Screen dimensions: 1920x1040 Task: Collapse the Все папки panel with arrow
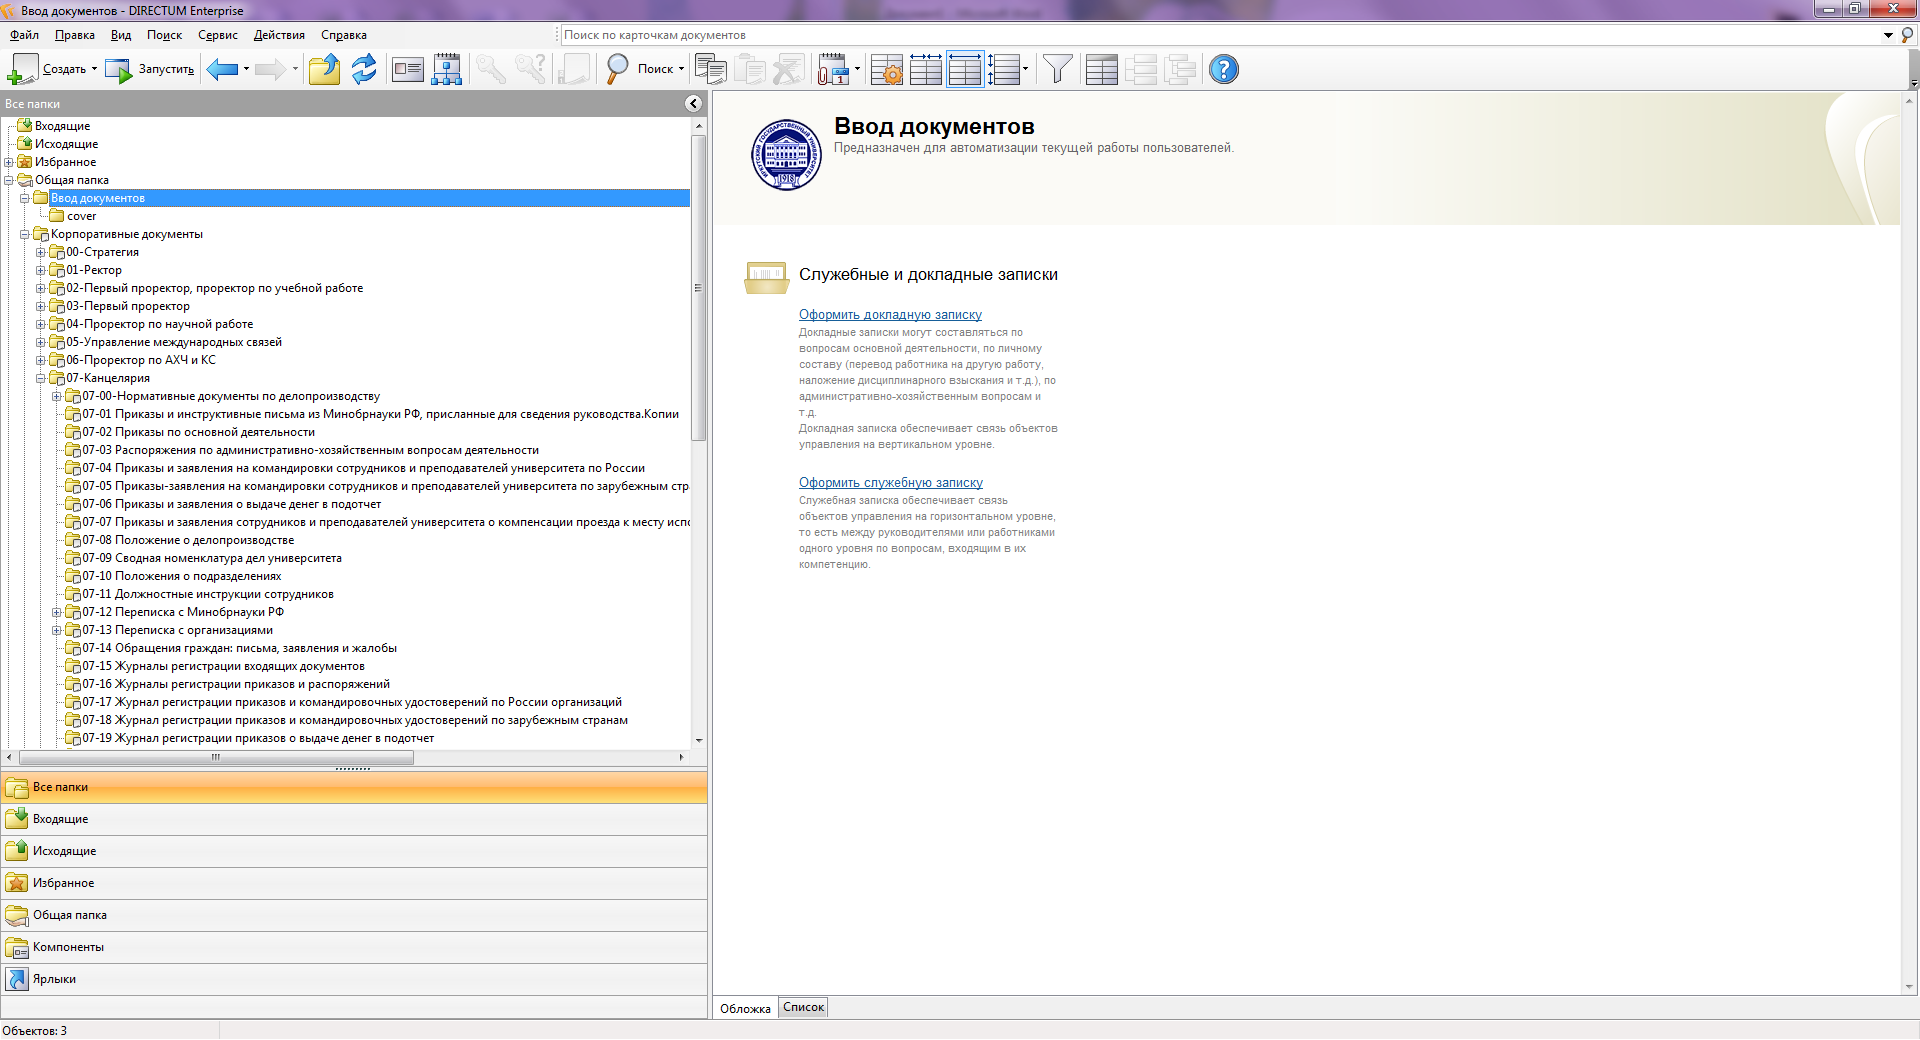tap(693, 103)
